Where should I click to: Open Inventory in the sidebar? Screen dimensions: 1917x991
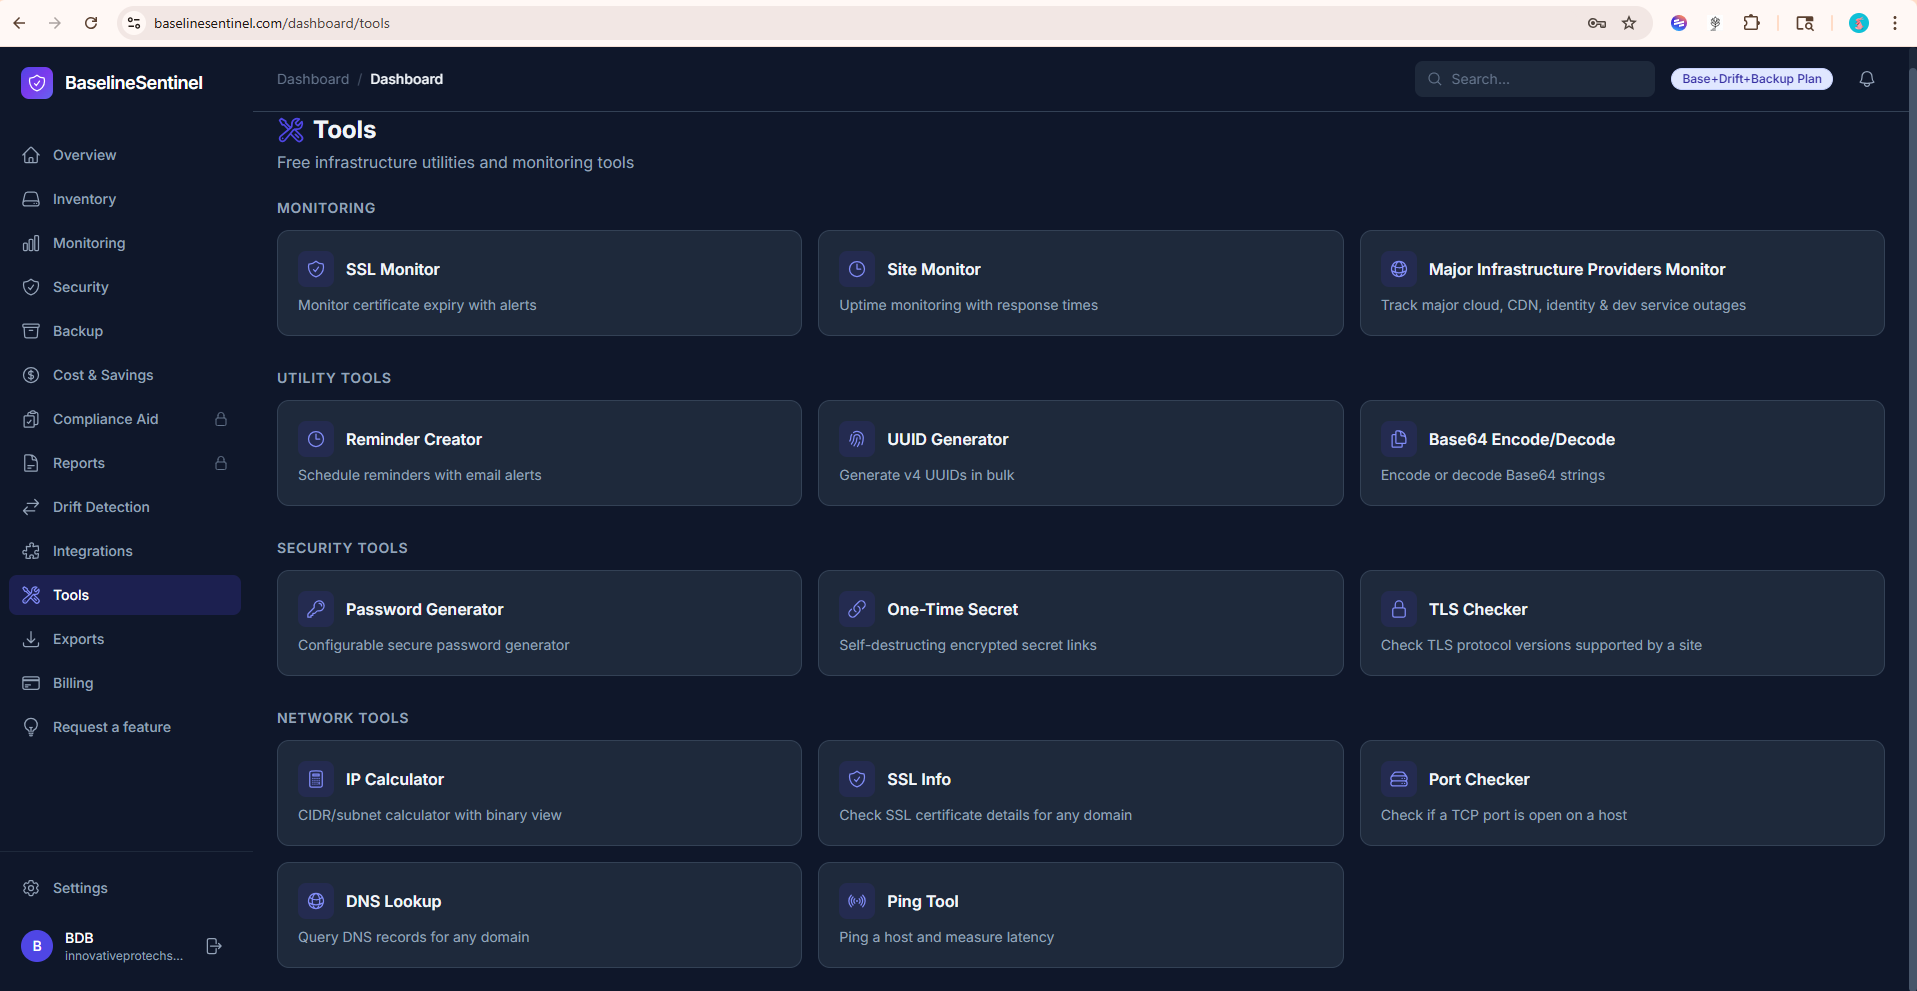[125, 199]
